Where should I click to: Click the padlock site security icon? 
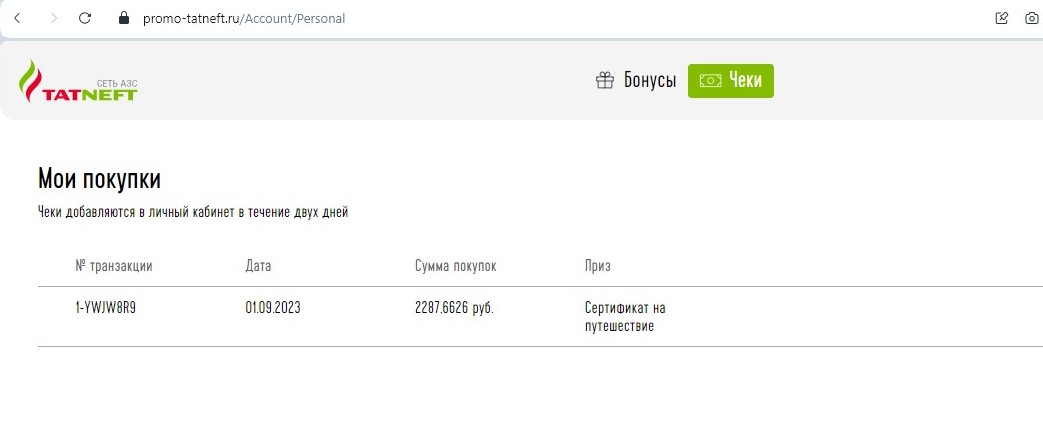[123, 19]
